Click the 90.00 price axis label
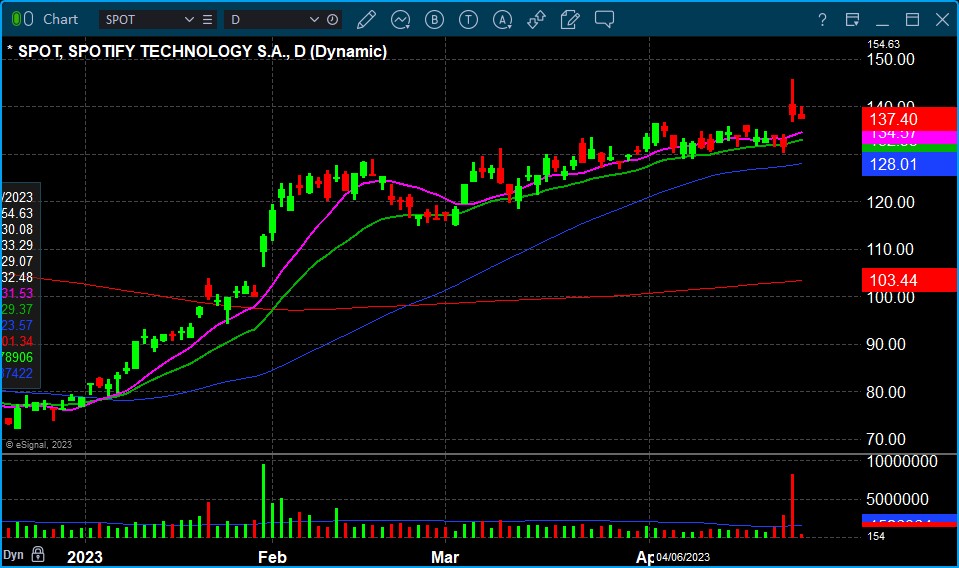Screen dimensions: 959x568 point(886,345)
